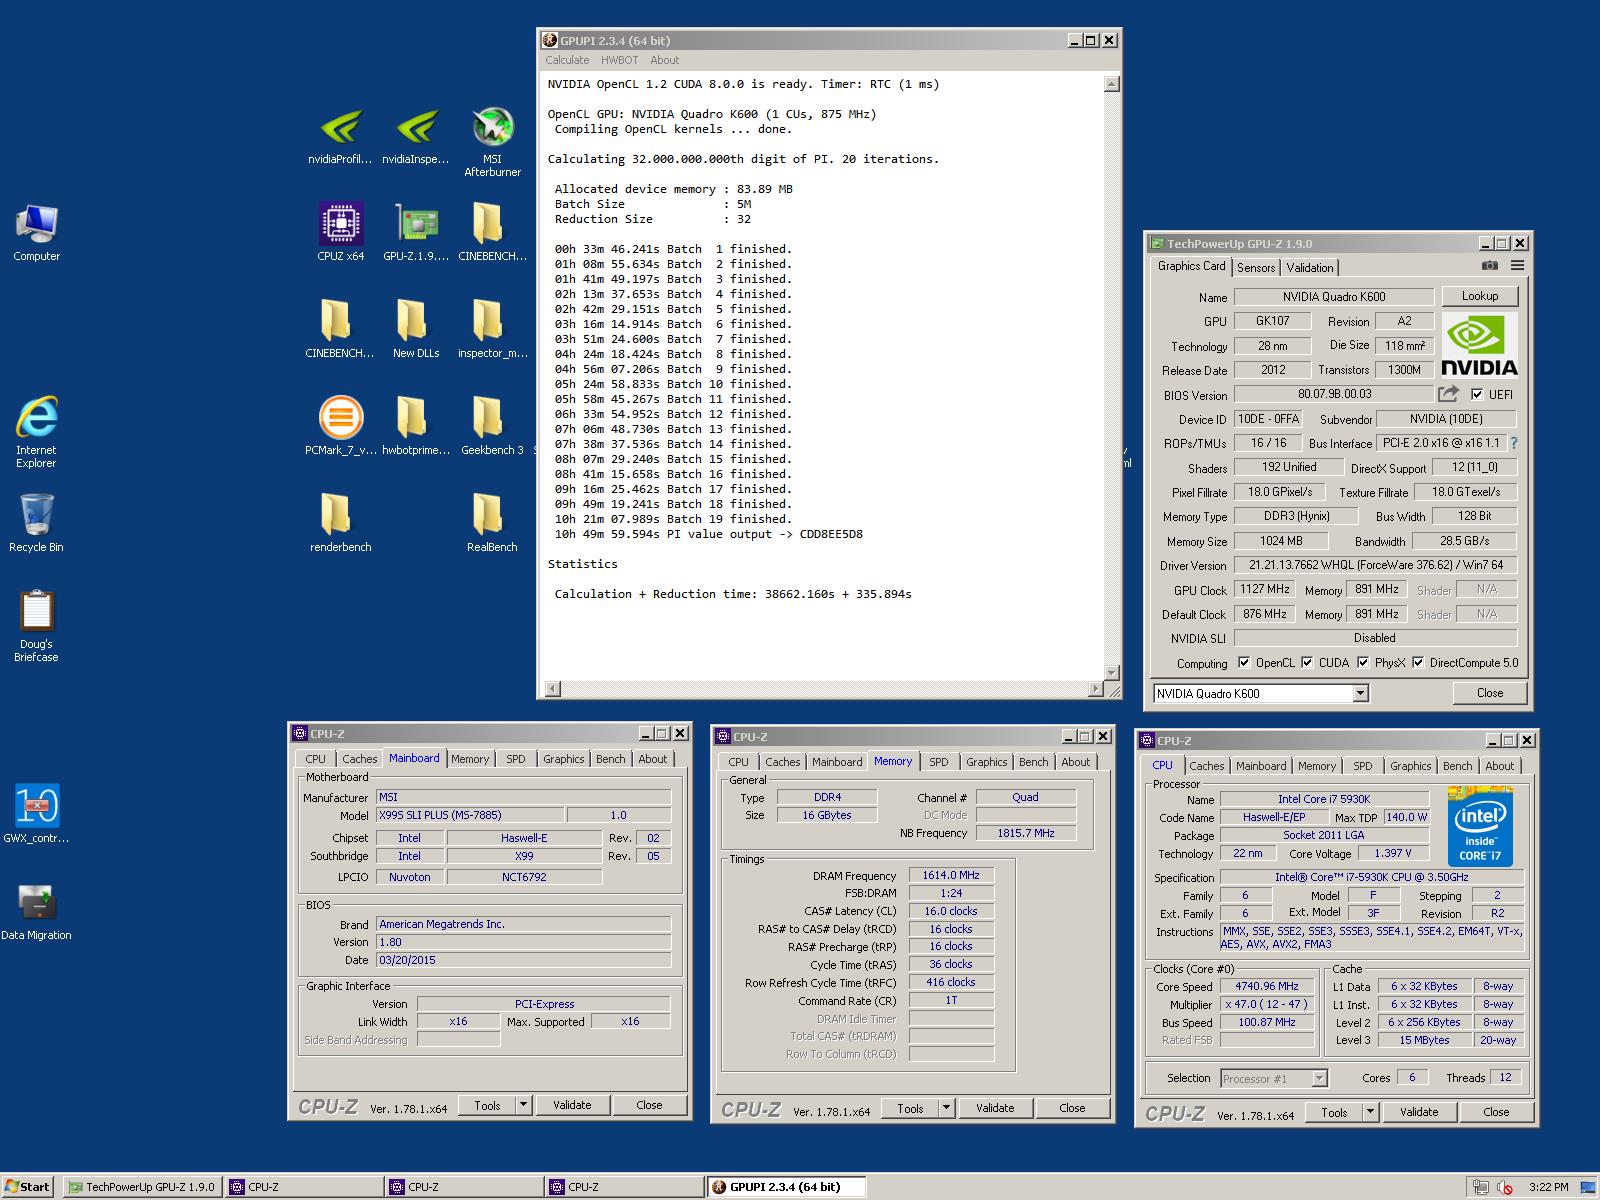Open the PCMark_7 desktop icon
Viewport: 1600px width, 1200px height.
[x=340, y=426]
